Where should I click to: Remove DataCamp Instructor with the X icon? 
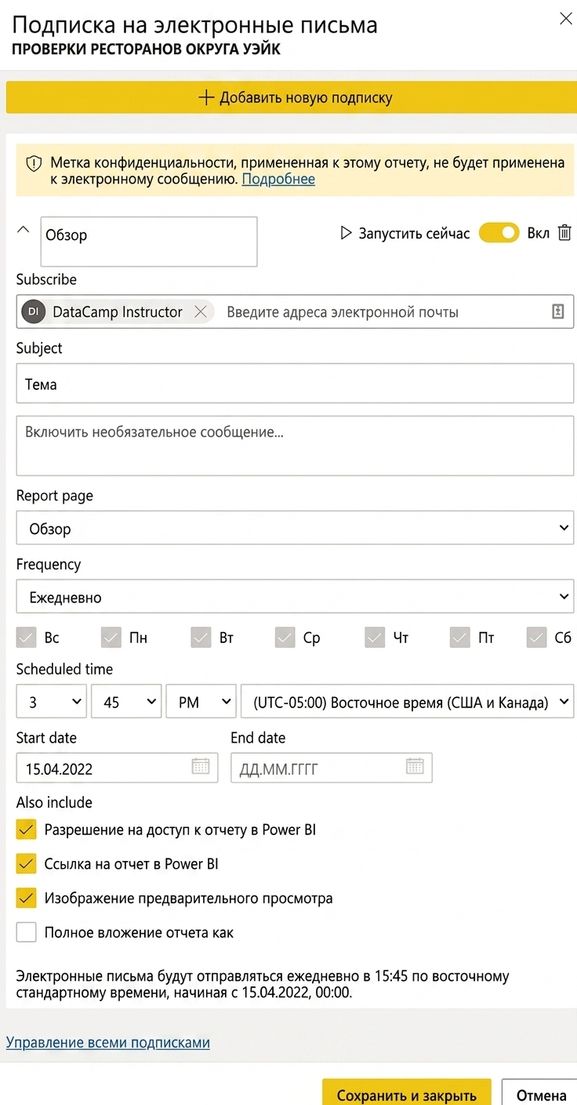pyautogui.click(x=200, y=312)
